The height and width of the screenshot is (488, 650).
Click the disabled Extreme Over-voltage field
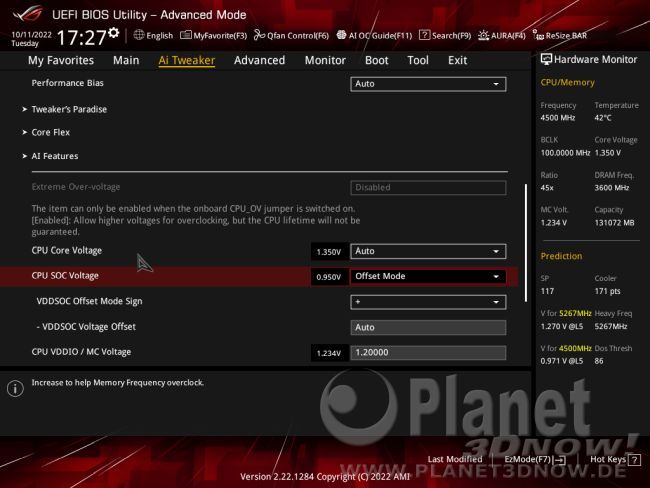[428, 187]
